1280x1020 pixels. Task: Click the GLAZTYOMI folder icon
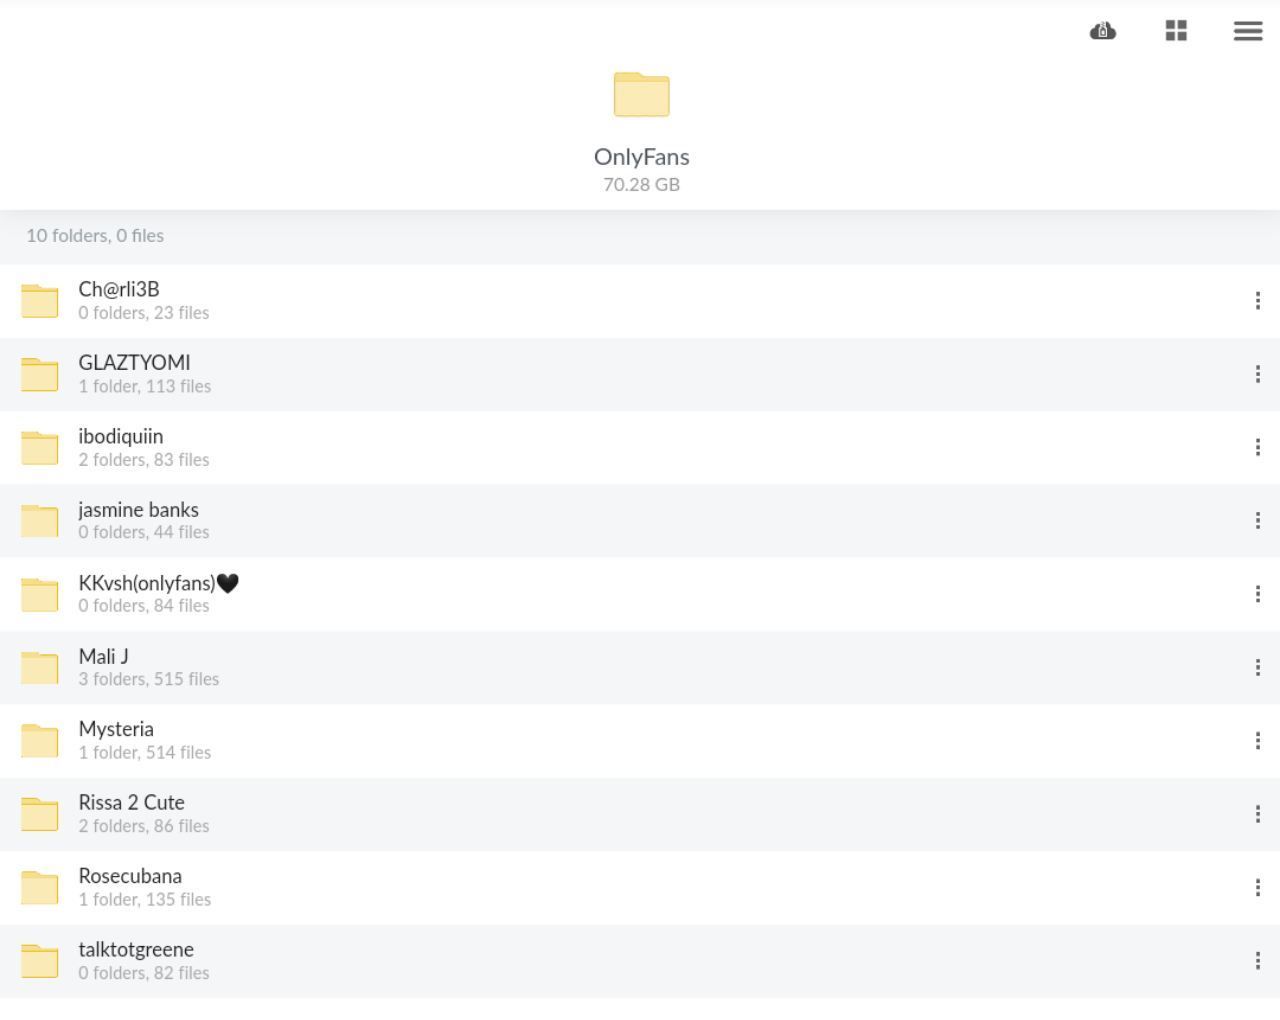[40, 374]
